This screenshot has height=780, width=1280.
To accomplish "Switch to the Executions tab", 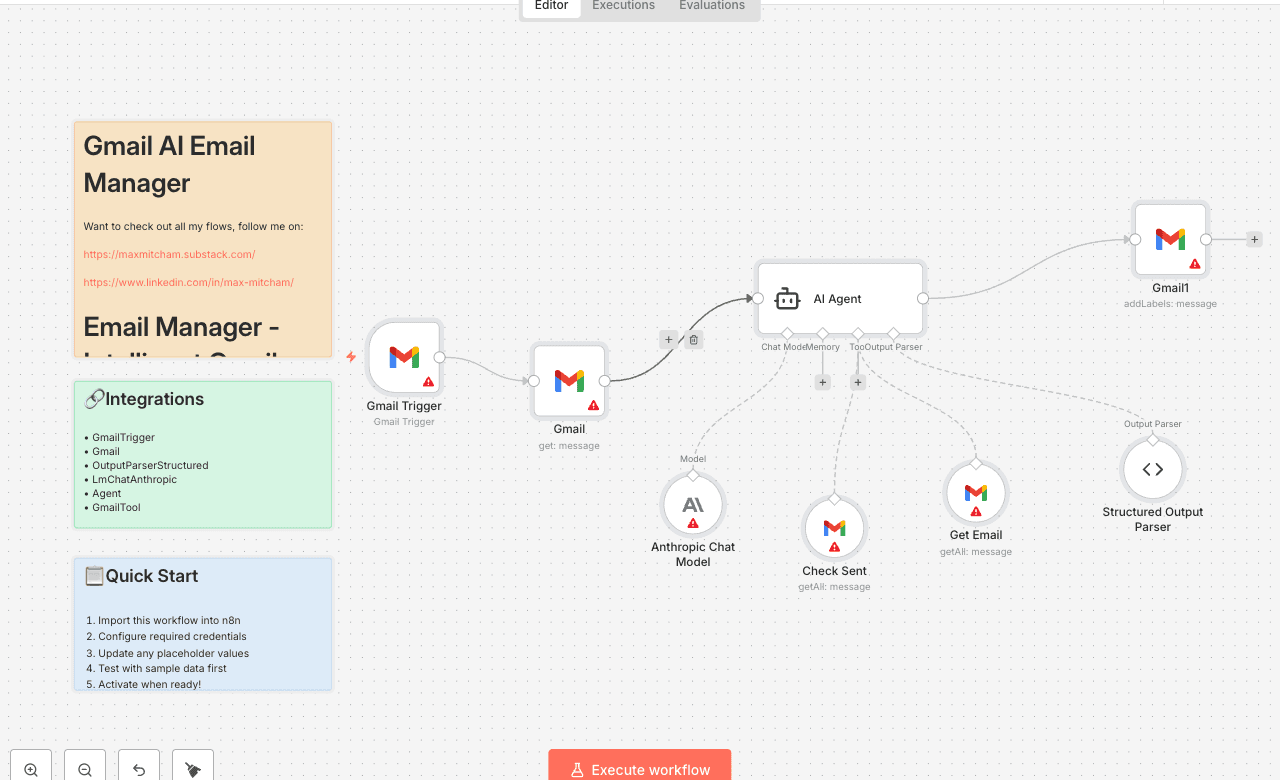I will pos(622,5).
